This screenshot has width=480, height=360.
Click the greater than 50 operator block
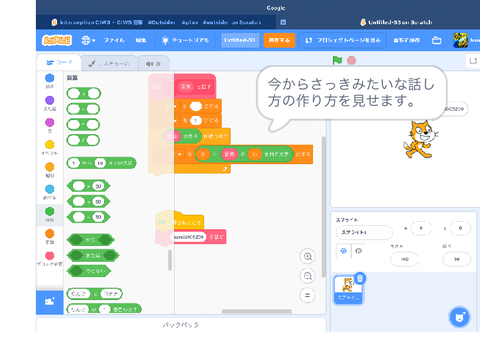(x=89, y=186)
